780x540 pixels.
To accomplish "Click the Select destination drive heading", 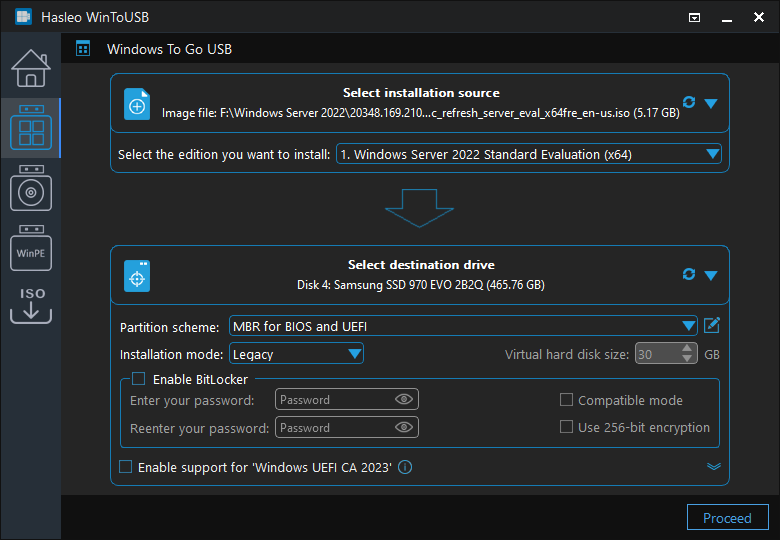I will pos(421,265).
